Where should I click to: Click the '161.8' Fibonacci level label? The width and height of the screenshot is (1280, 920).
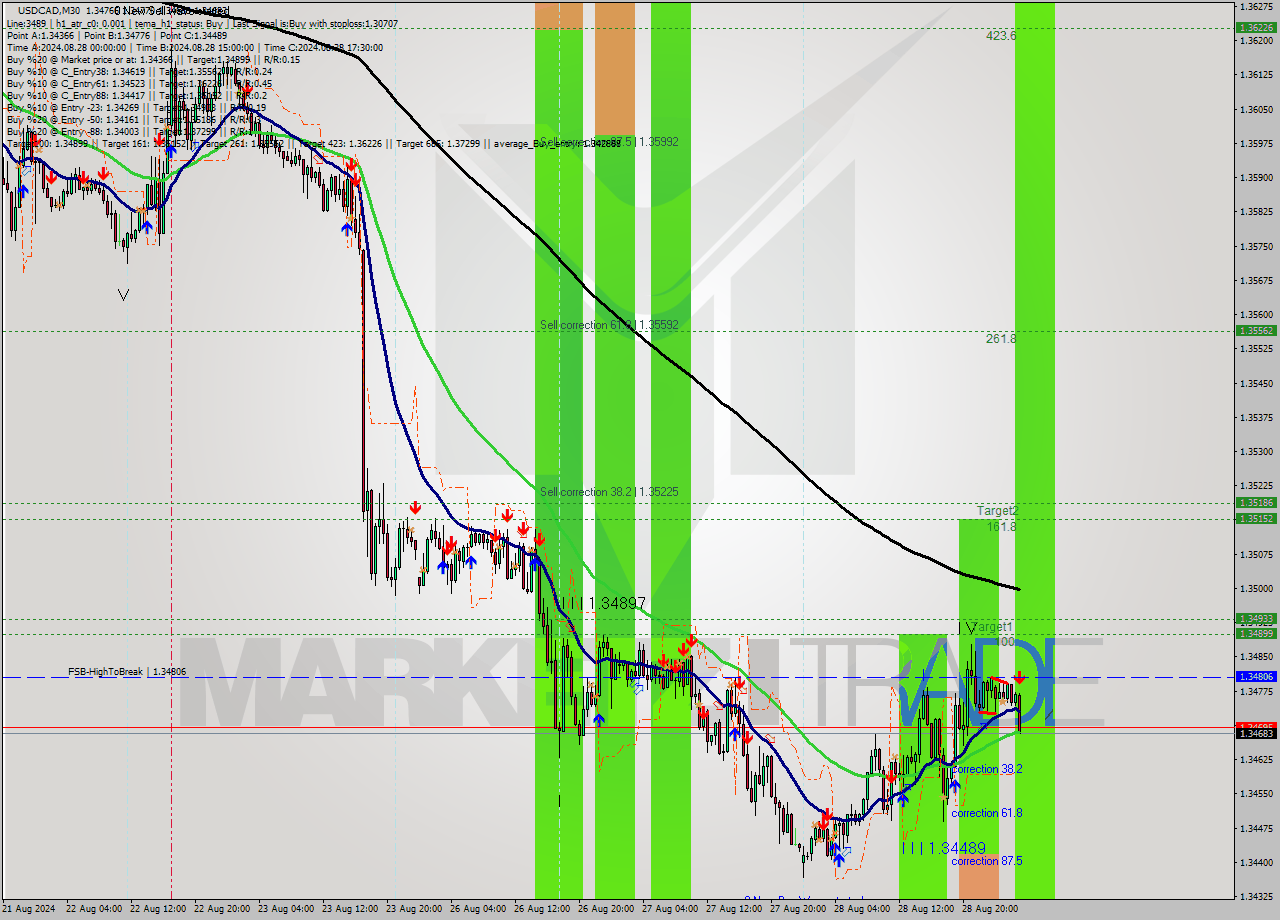click(1001, 526)
